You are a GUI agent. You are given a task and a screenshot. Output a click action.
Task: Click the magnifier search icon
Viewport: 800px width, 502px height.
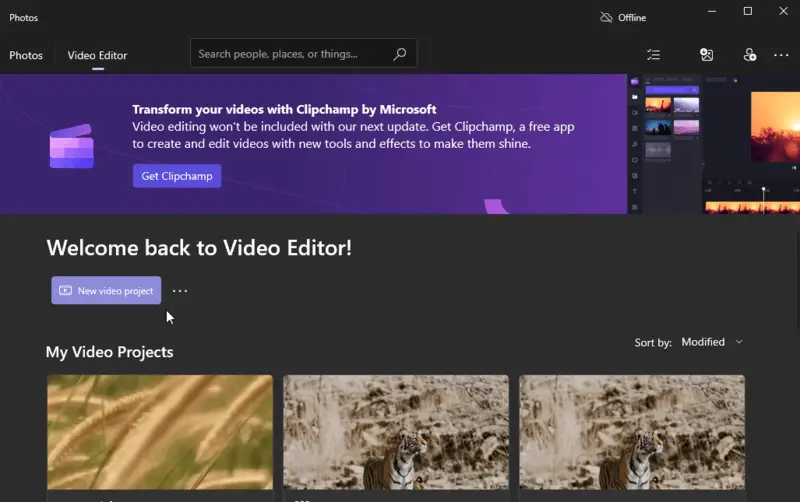(399, 54)
